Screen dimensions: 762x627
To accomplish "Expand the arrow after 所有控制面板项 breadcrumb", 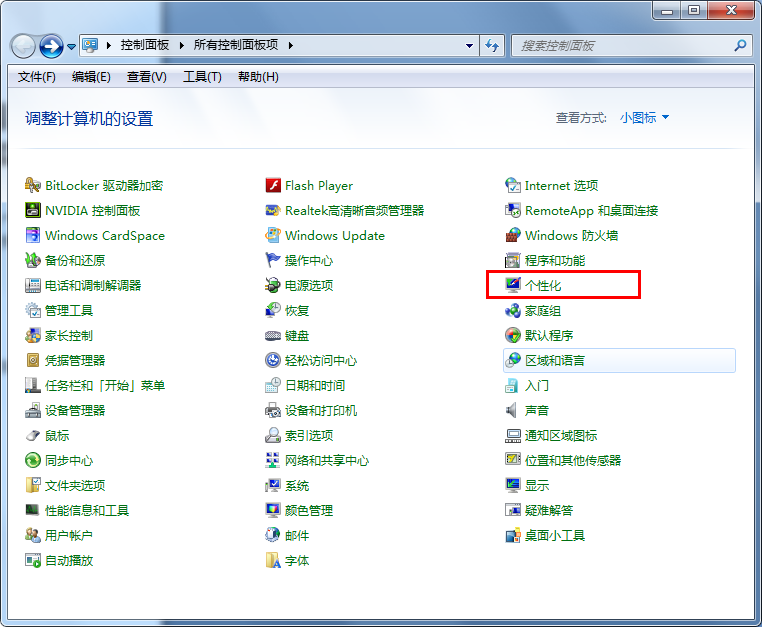I will click(291, 45).
